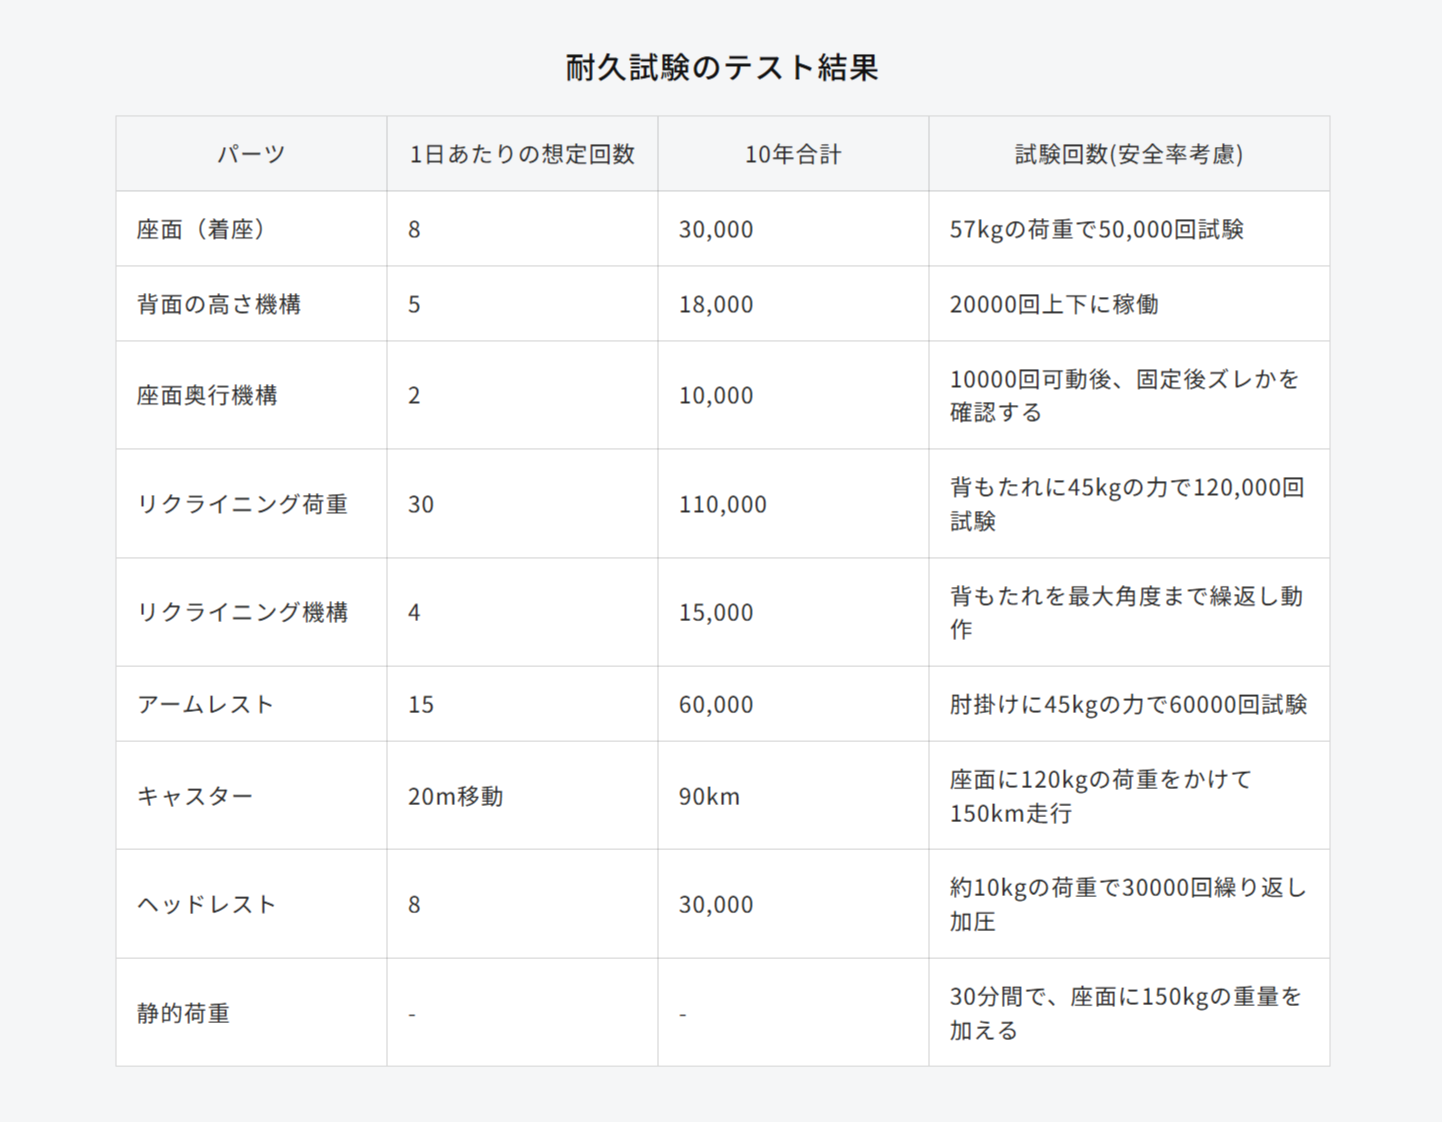This screenshot has width=1442, height=1122.
Task: Select the '座面（着座）' part cell
Action: (x=251, y=229)
